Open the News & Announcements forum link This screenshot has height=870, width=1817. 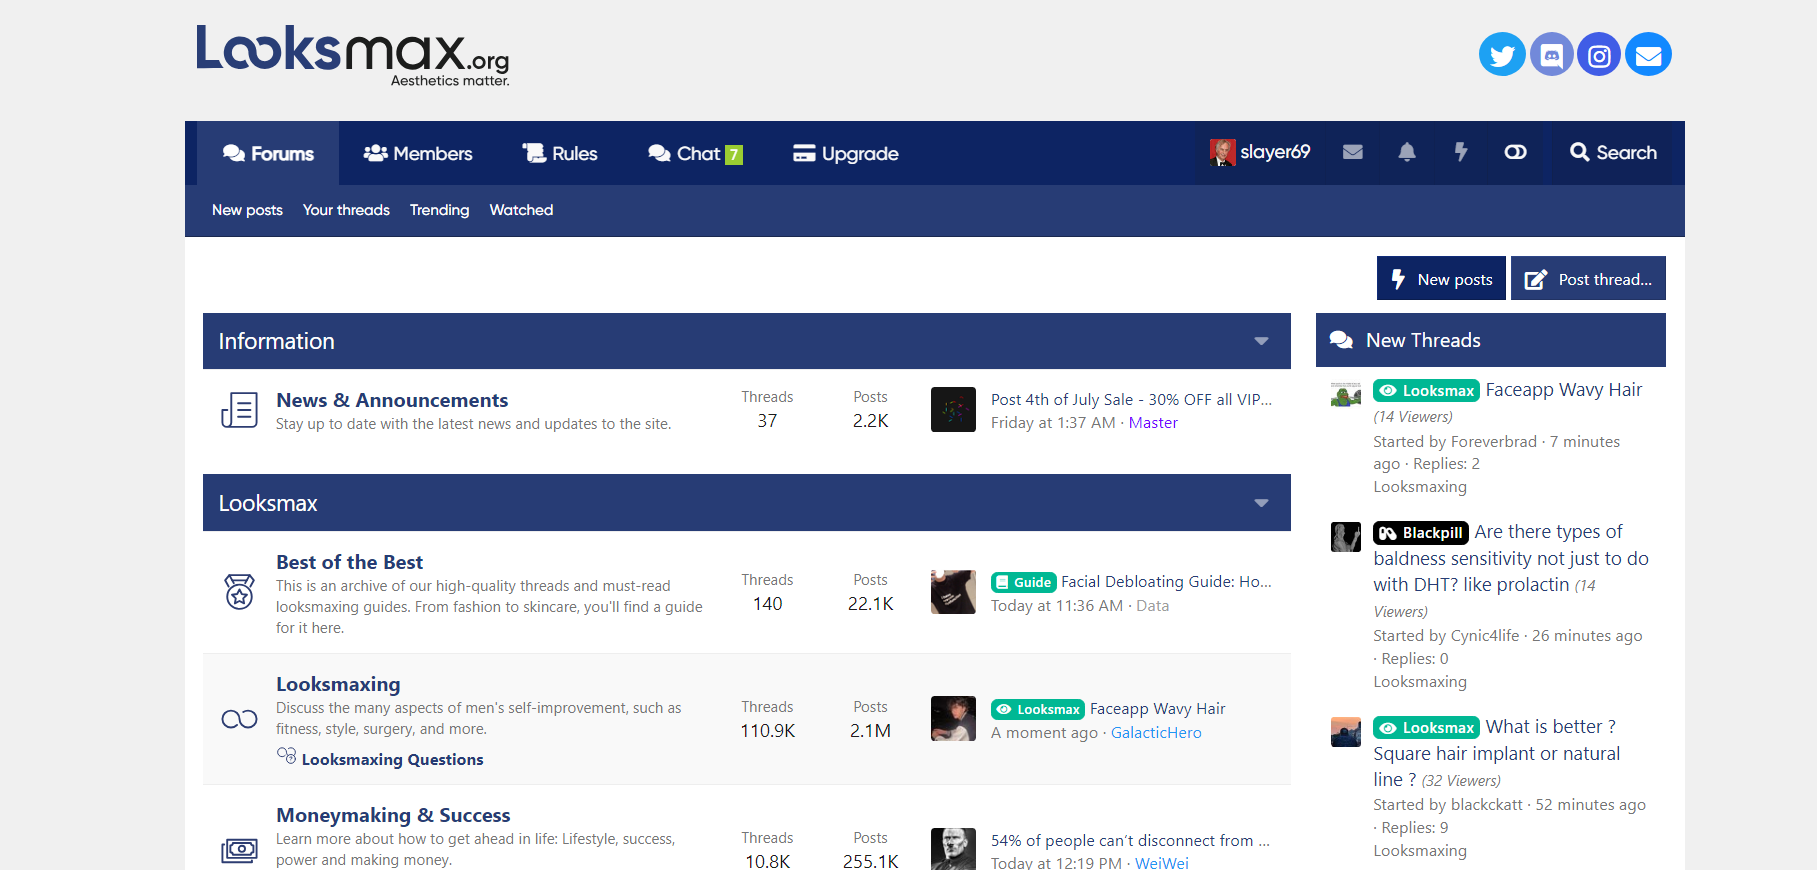click(392, 400)
